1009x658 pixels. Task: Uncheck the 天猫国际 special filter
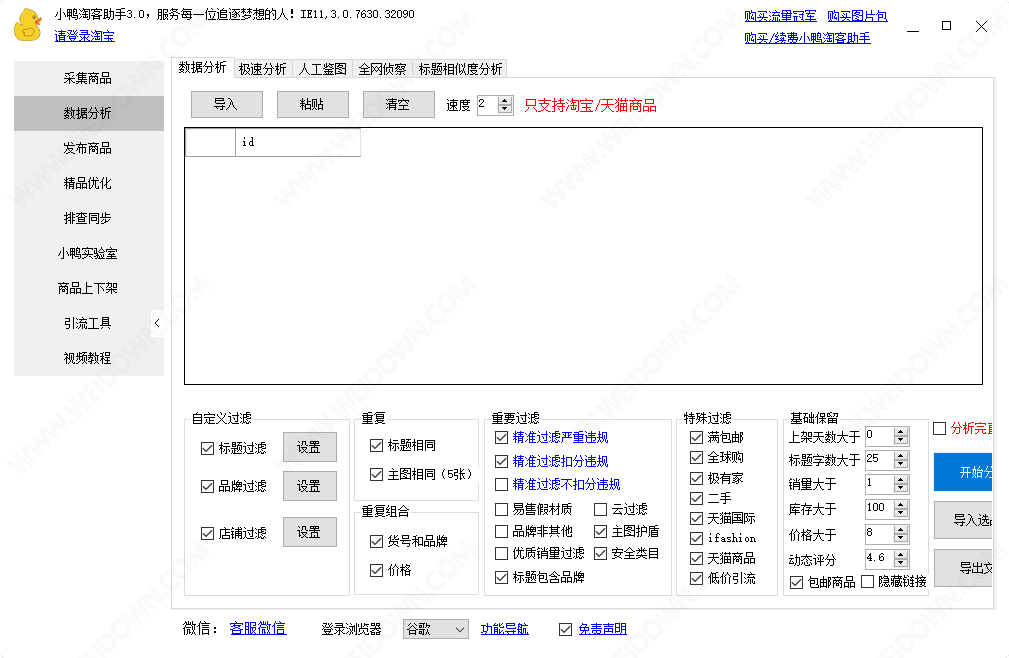[697, 518]
